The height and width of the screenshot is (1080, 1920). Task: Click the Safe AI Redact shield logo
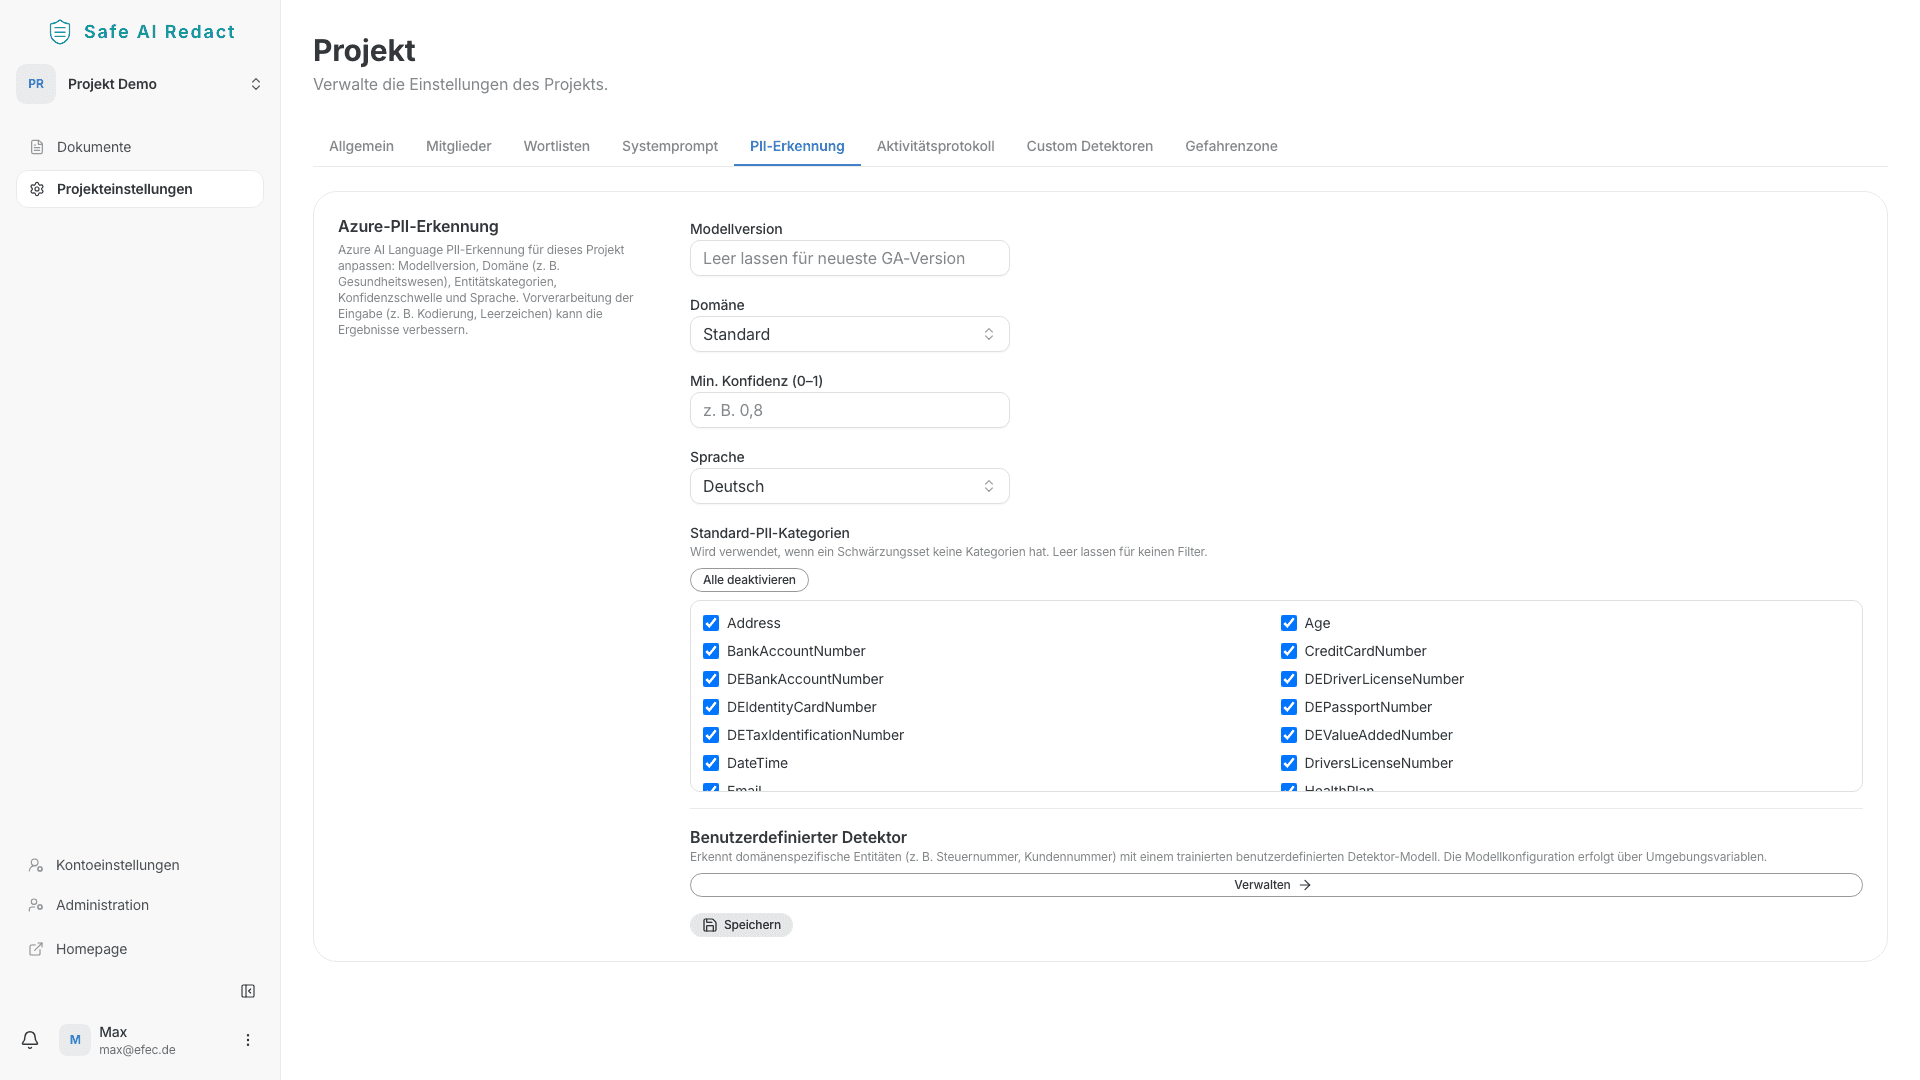[60, 32]
